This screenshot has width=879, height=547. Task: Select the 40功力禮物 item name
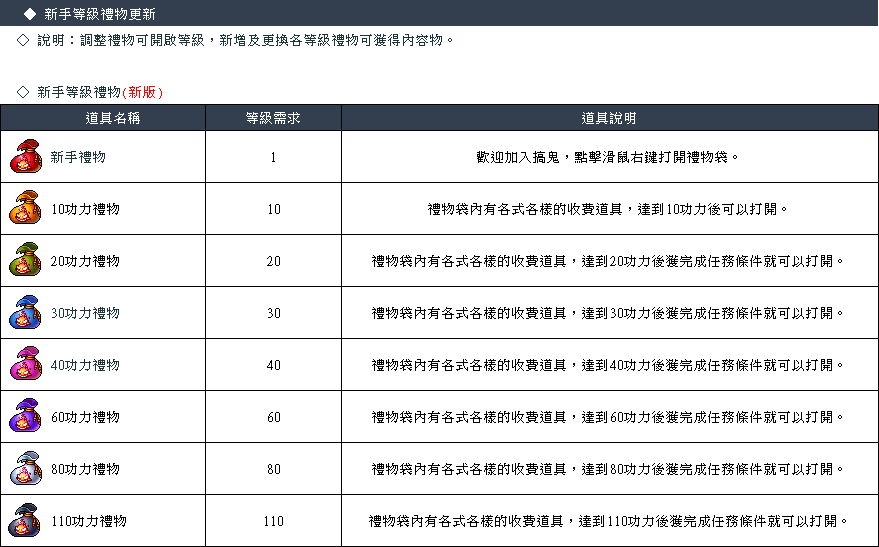click(85, 365)
